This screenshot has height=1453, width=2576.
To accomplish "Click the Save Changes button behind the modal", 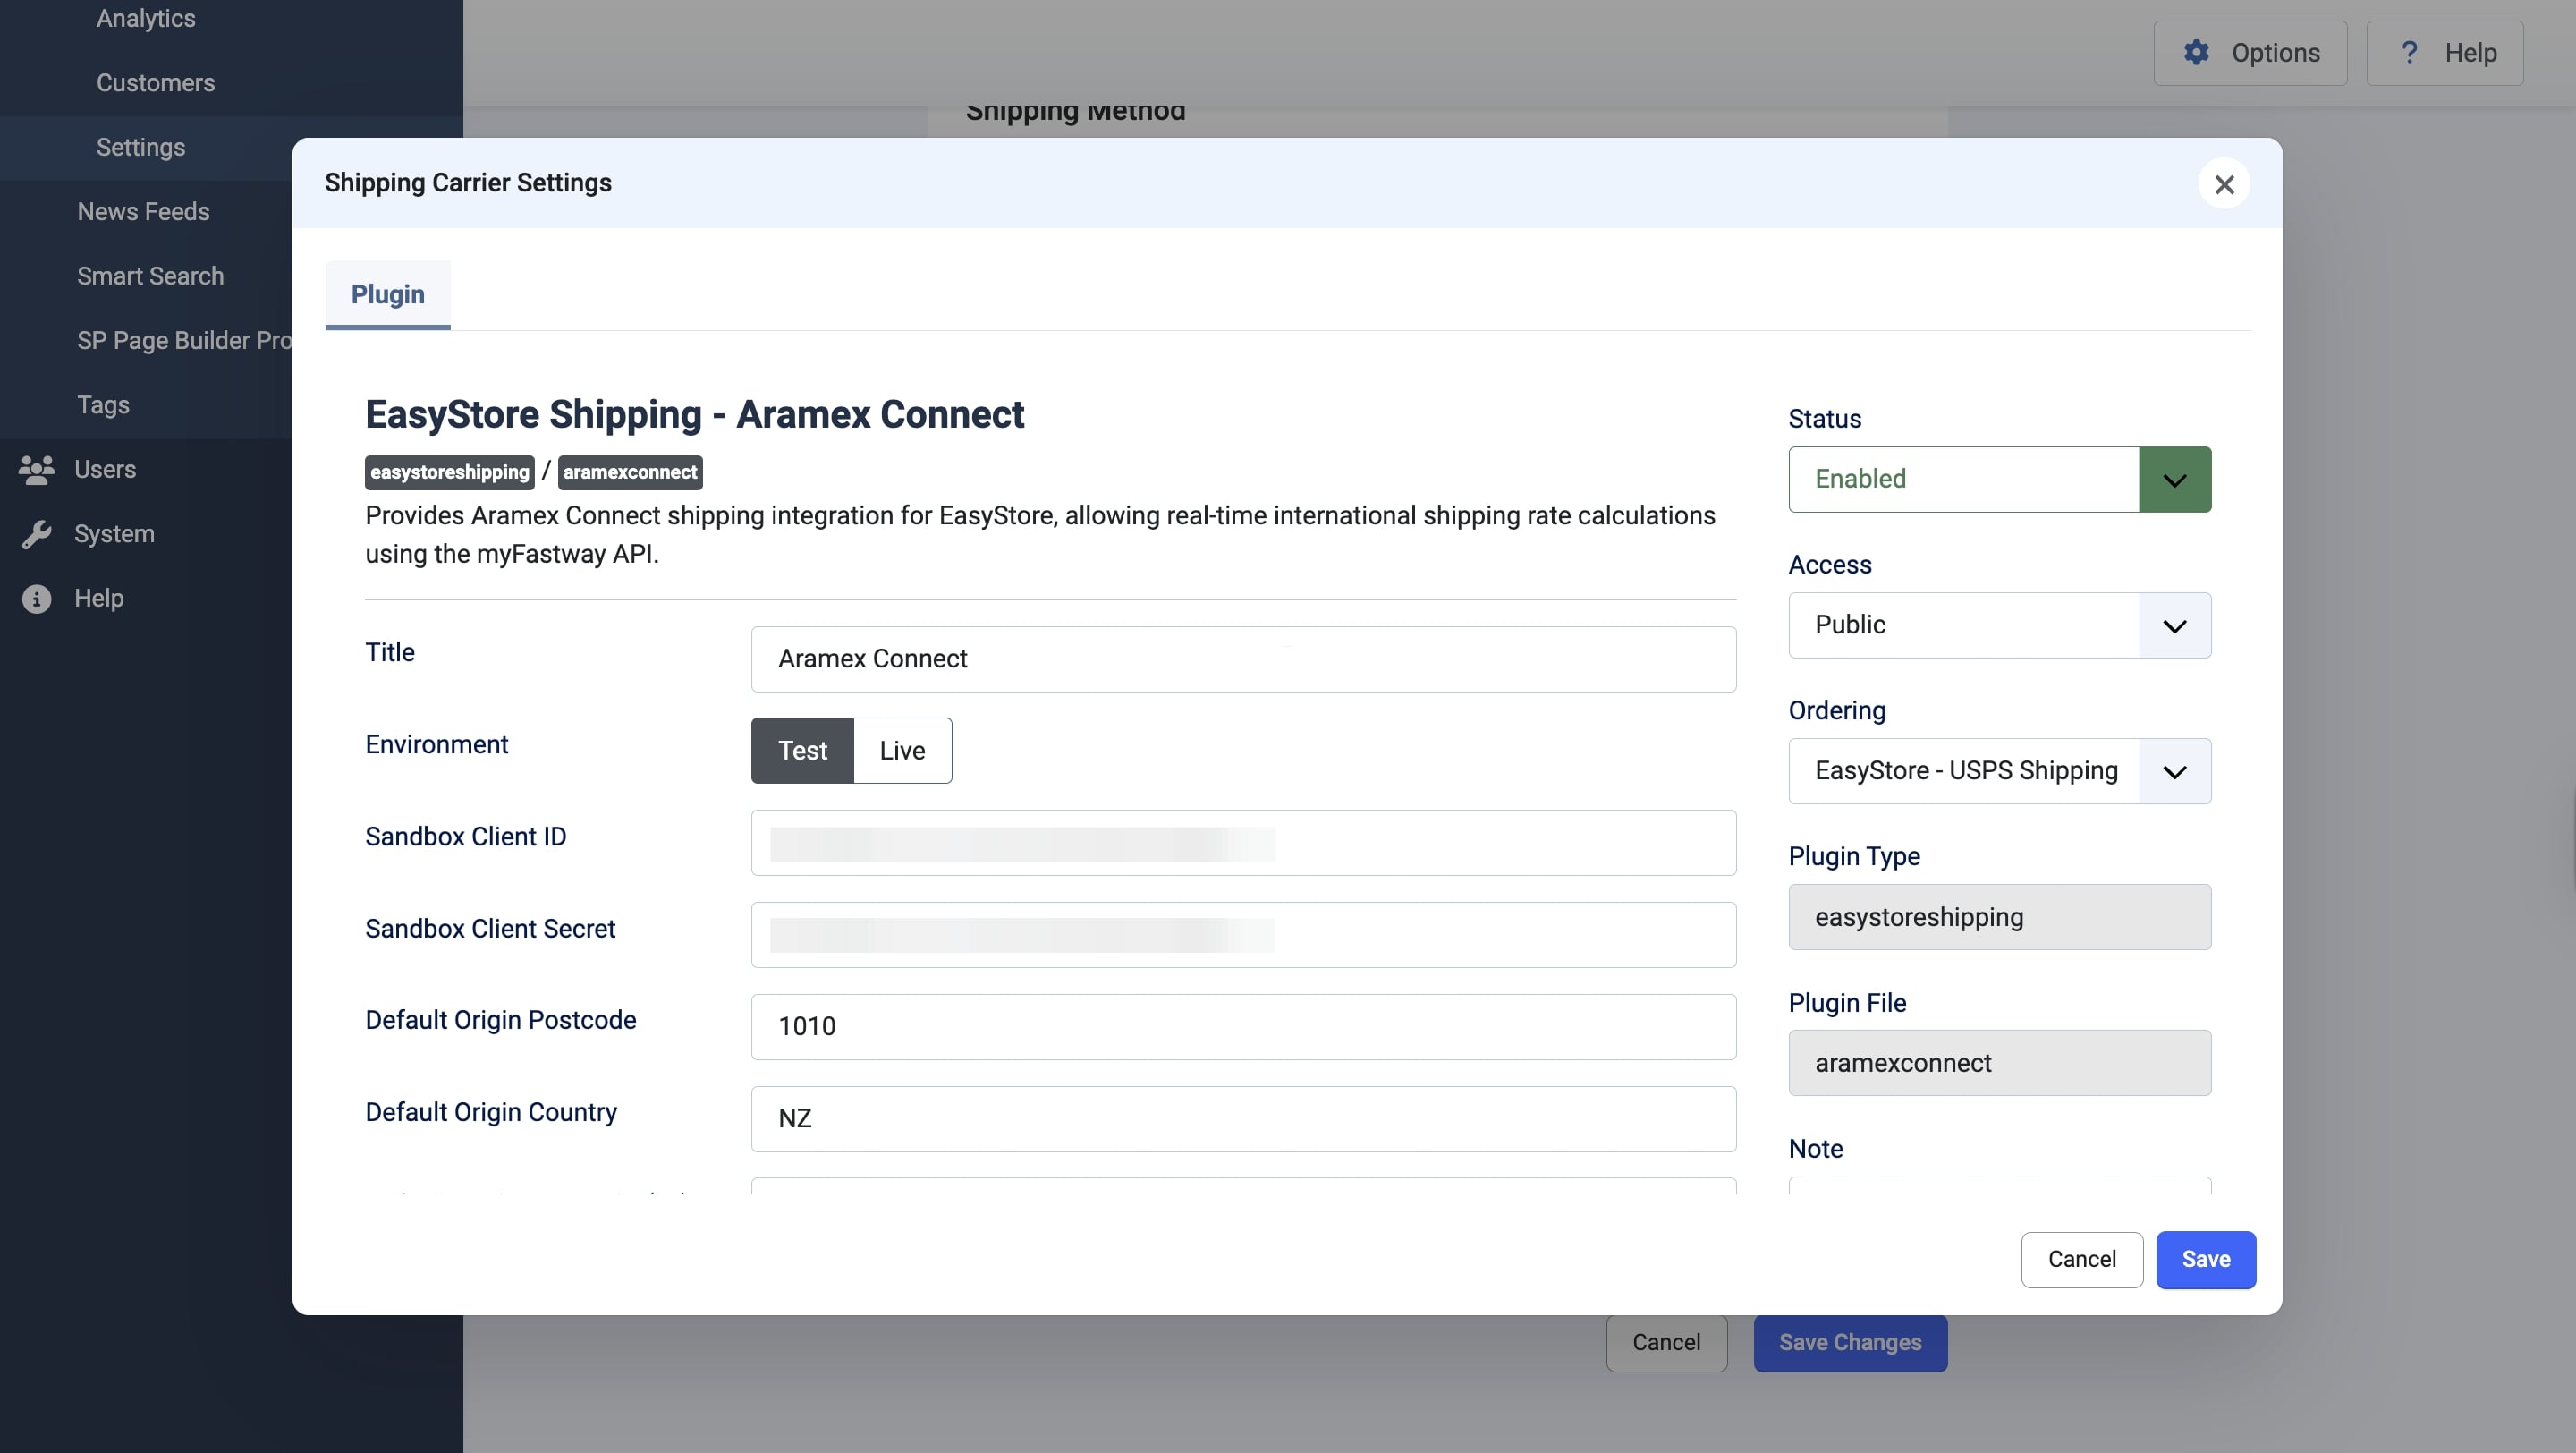I will pos(1849,1343).
